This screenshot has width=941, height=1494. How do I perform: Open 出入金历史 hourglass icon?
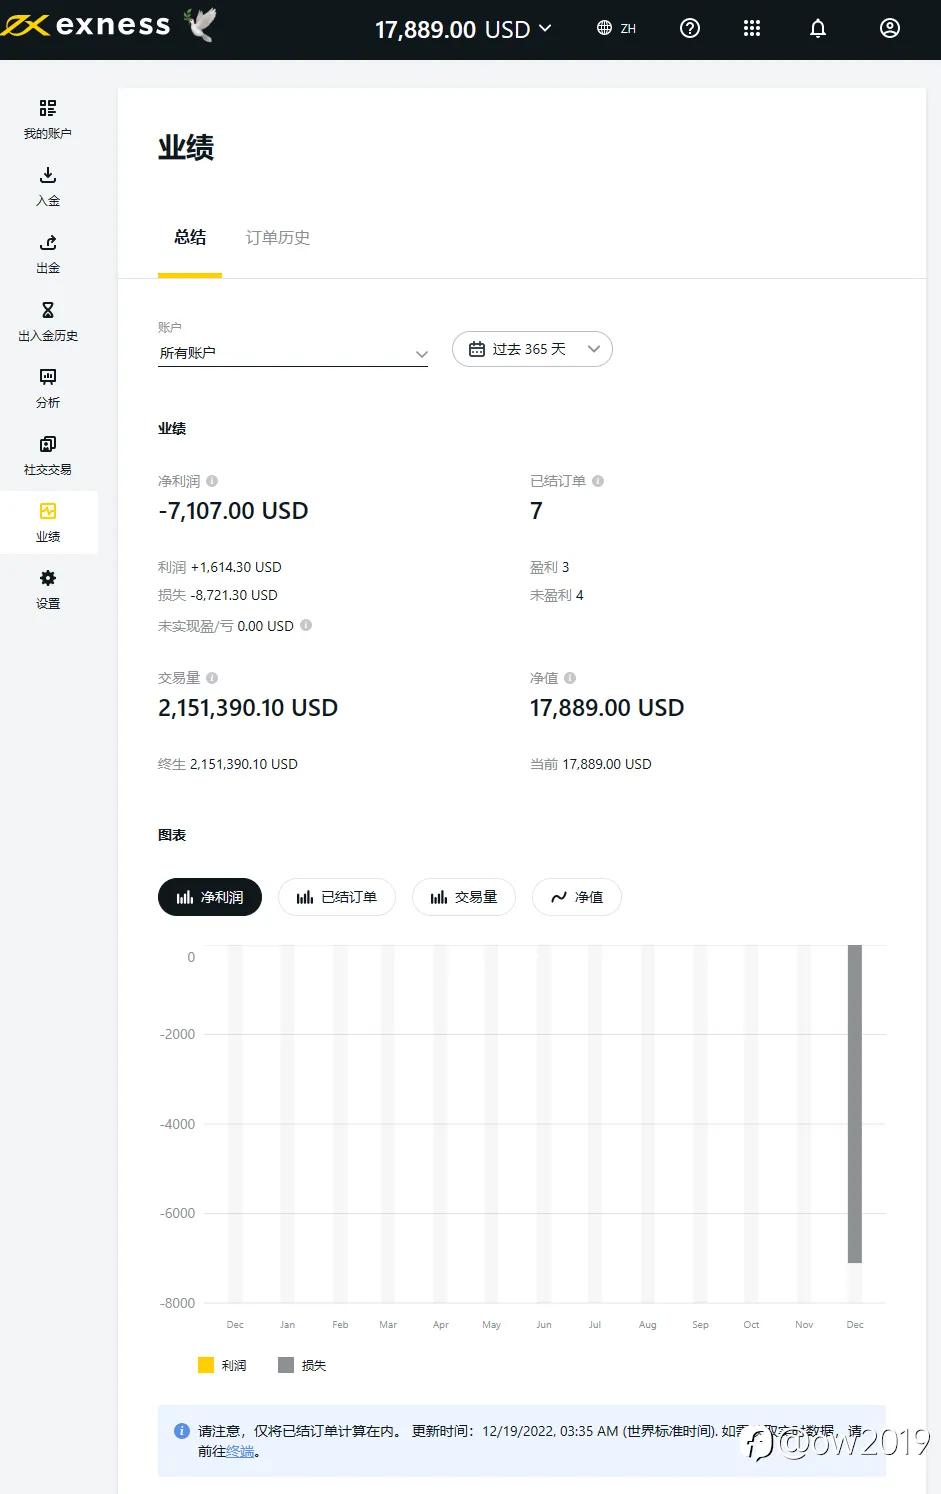click(48, 310)
